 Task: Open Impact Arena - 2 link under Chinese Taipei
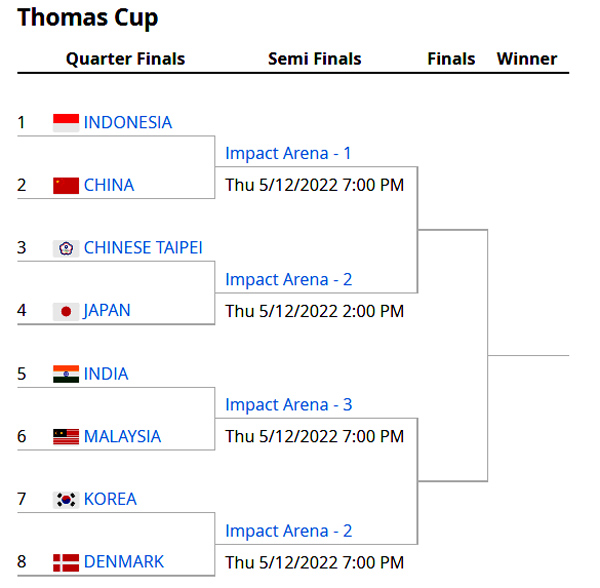pos(289,280)
